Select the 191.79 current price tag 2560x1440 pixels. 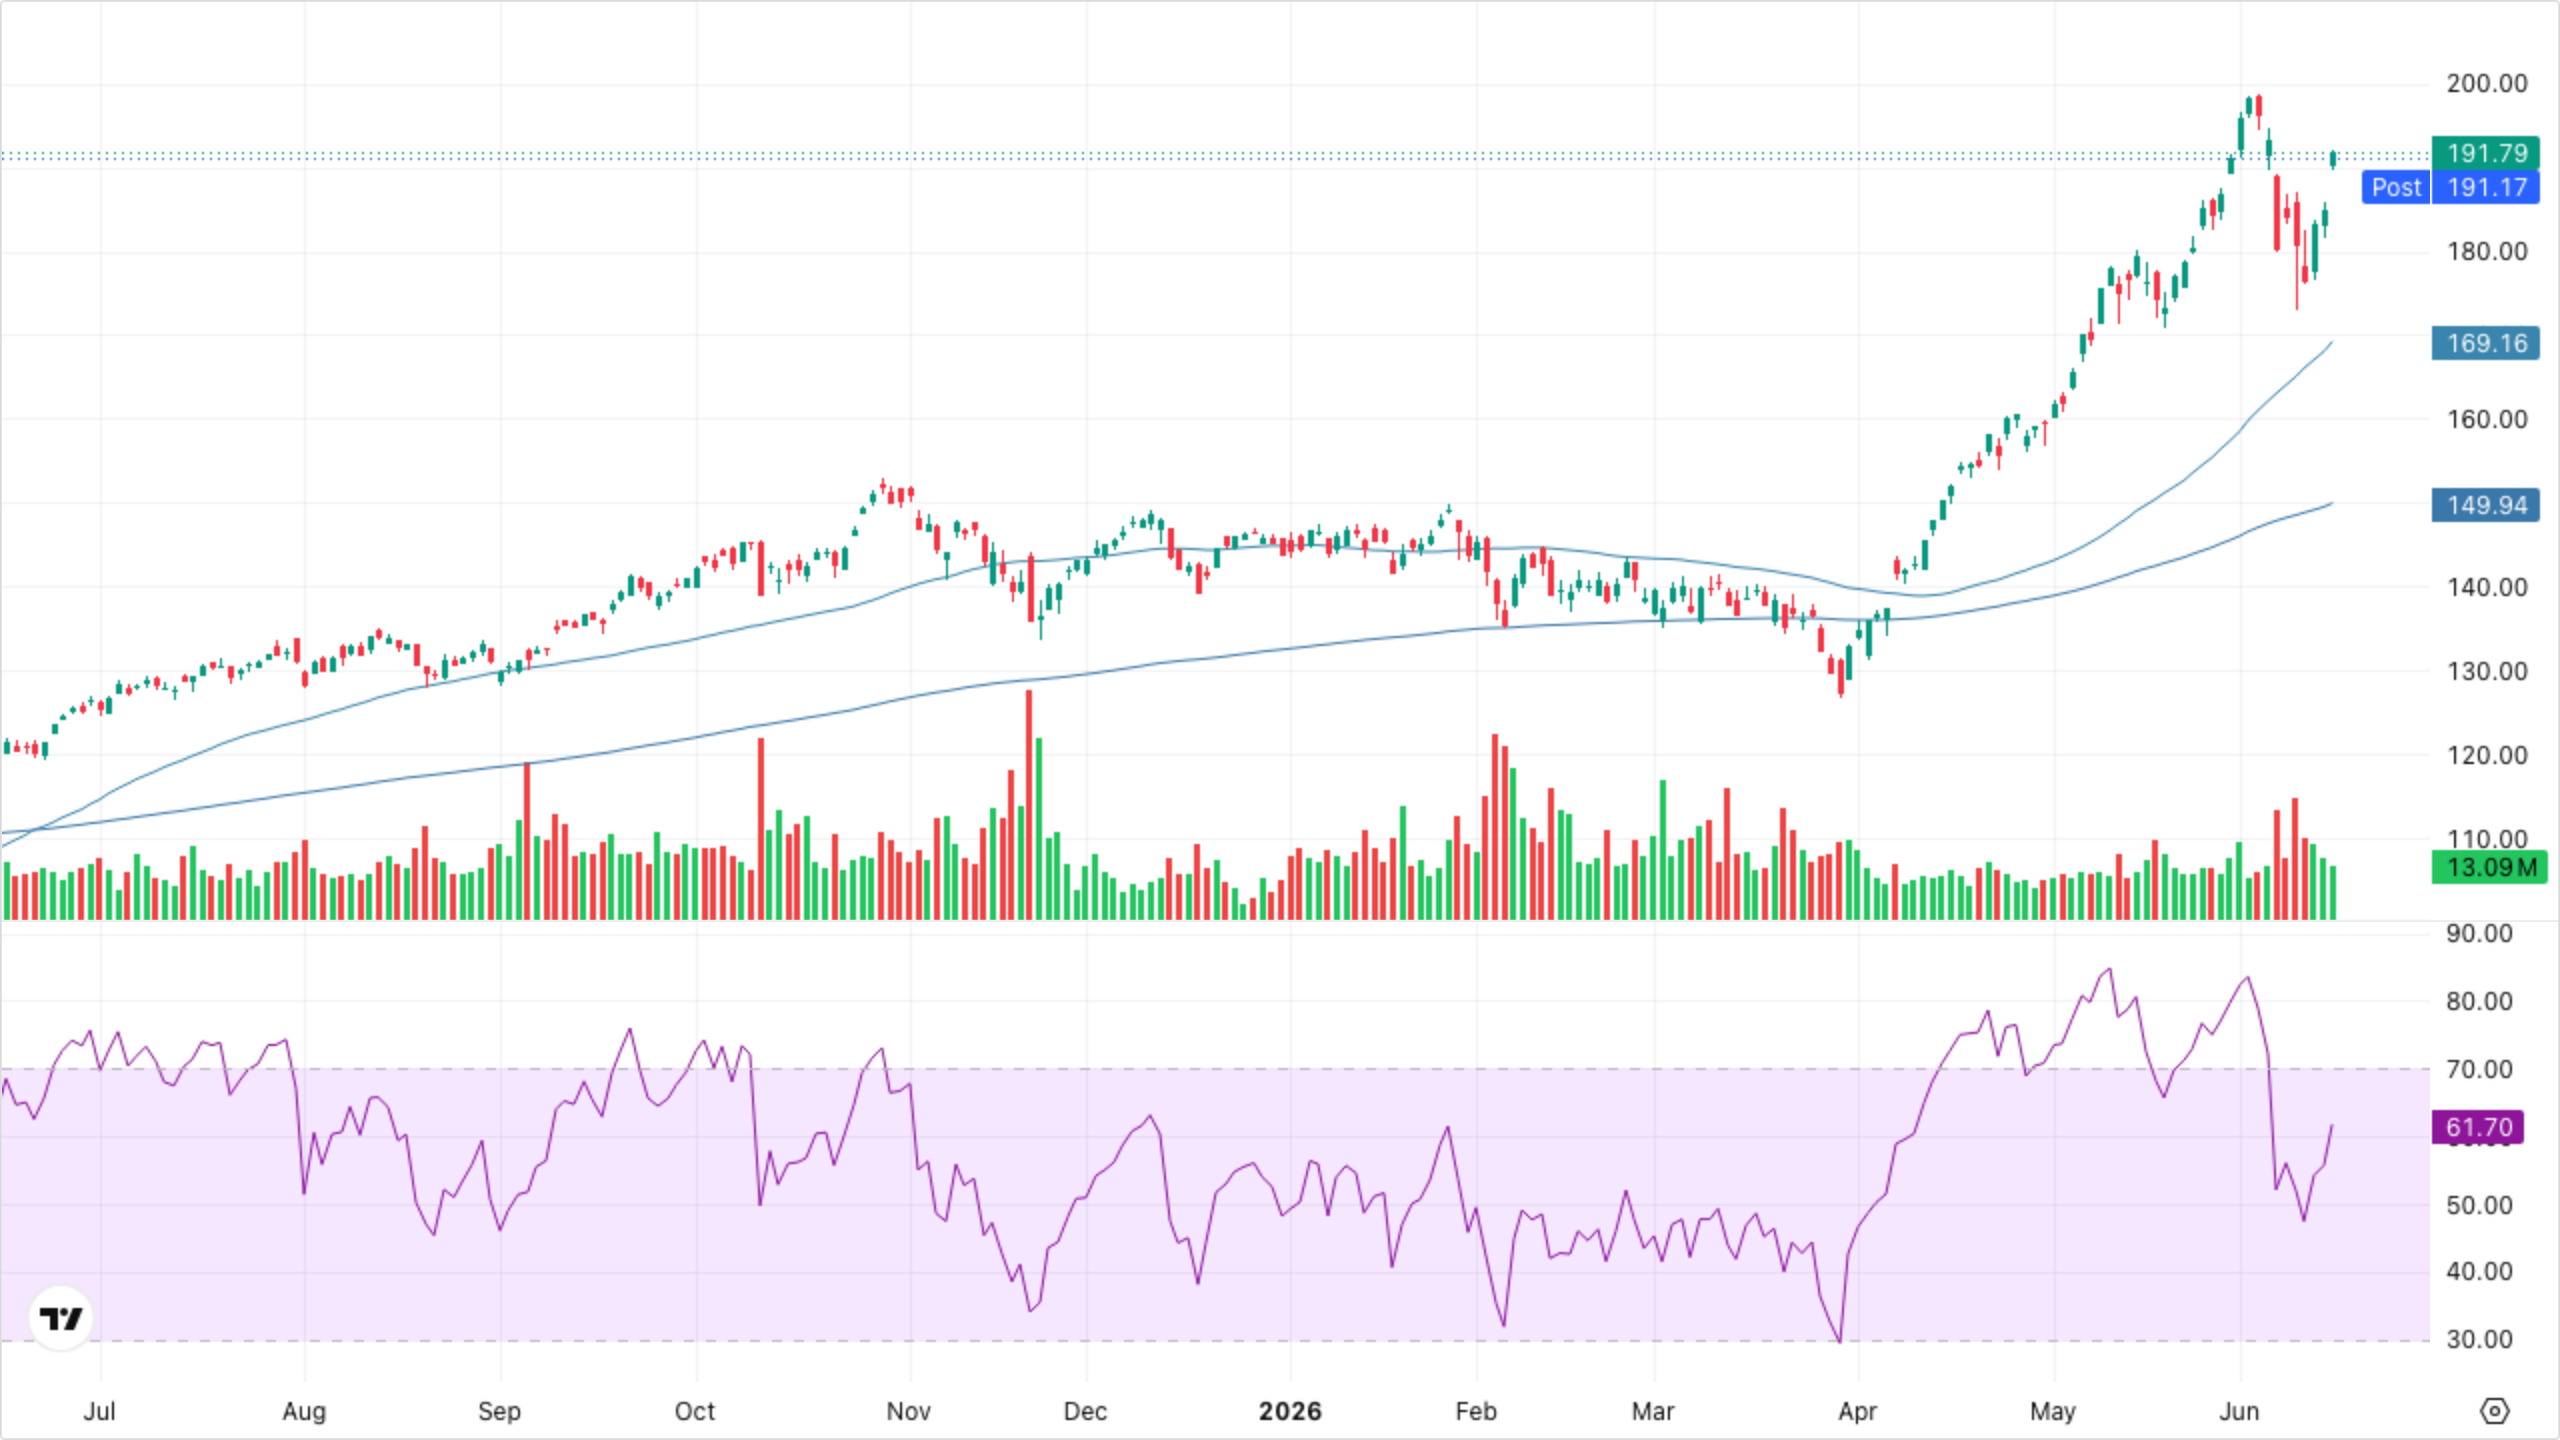(x=2486, y=153)
